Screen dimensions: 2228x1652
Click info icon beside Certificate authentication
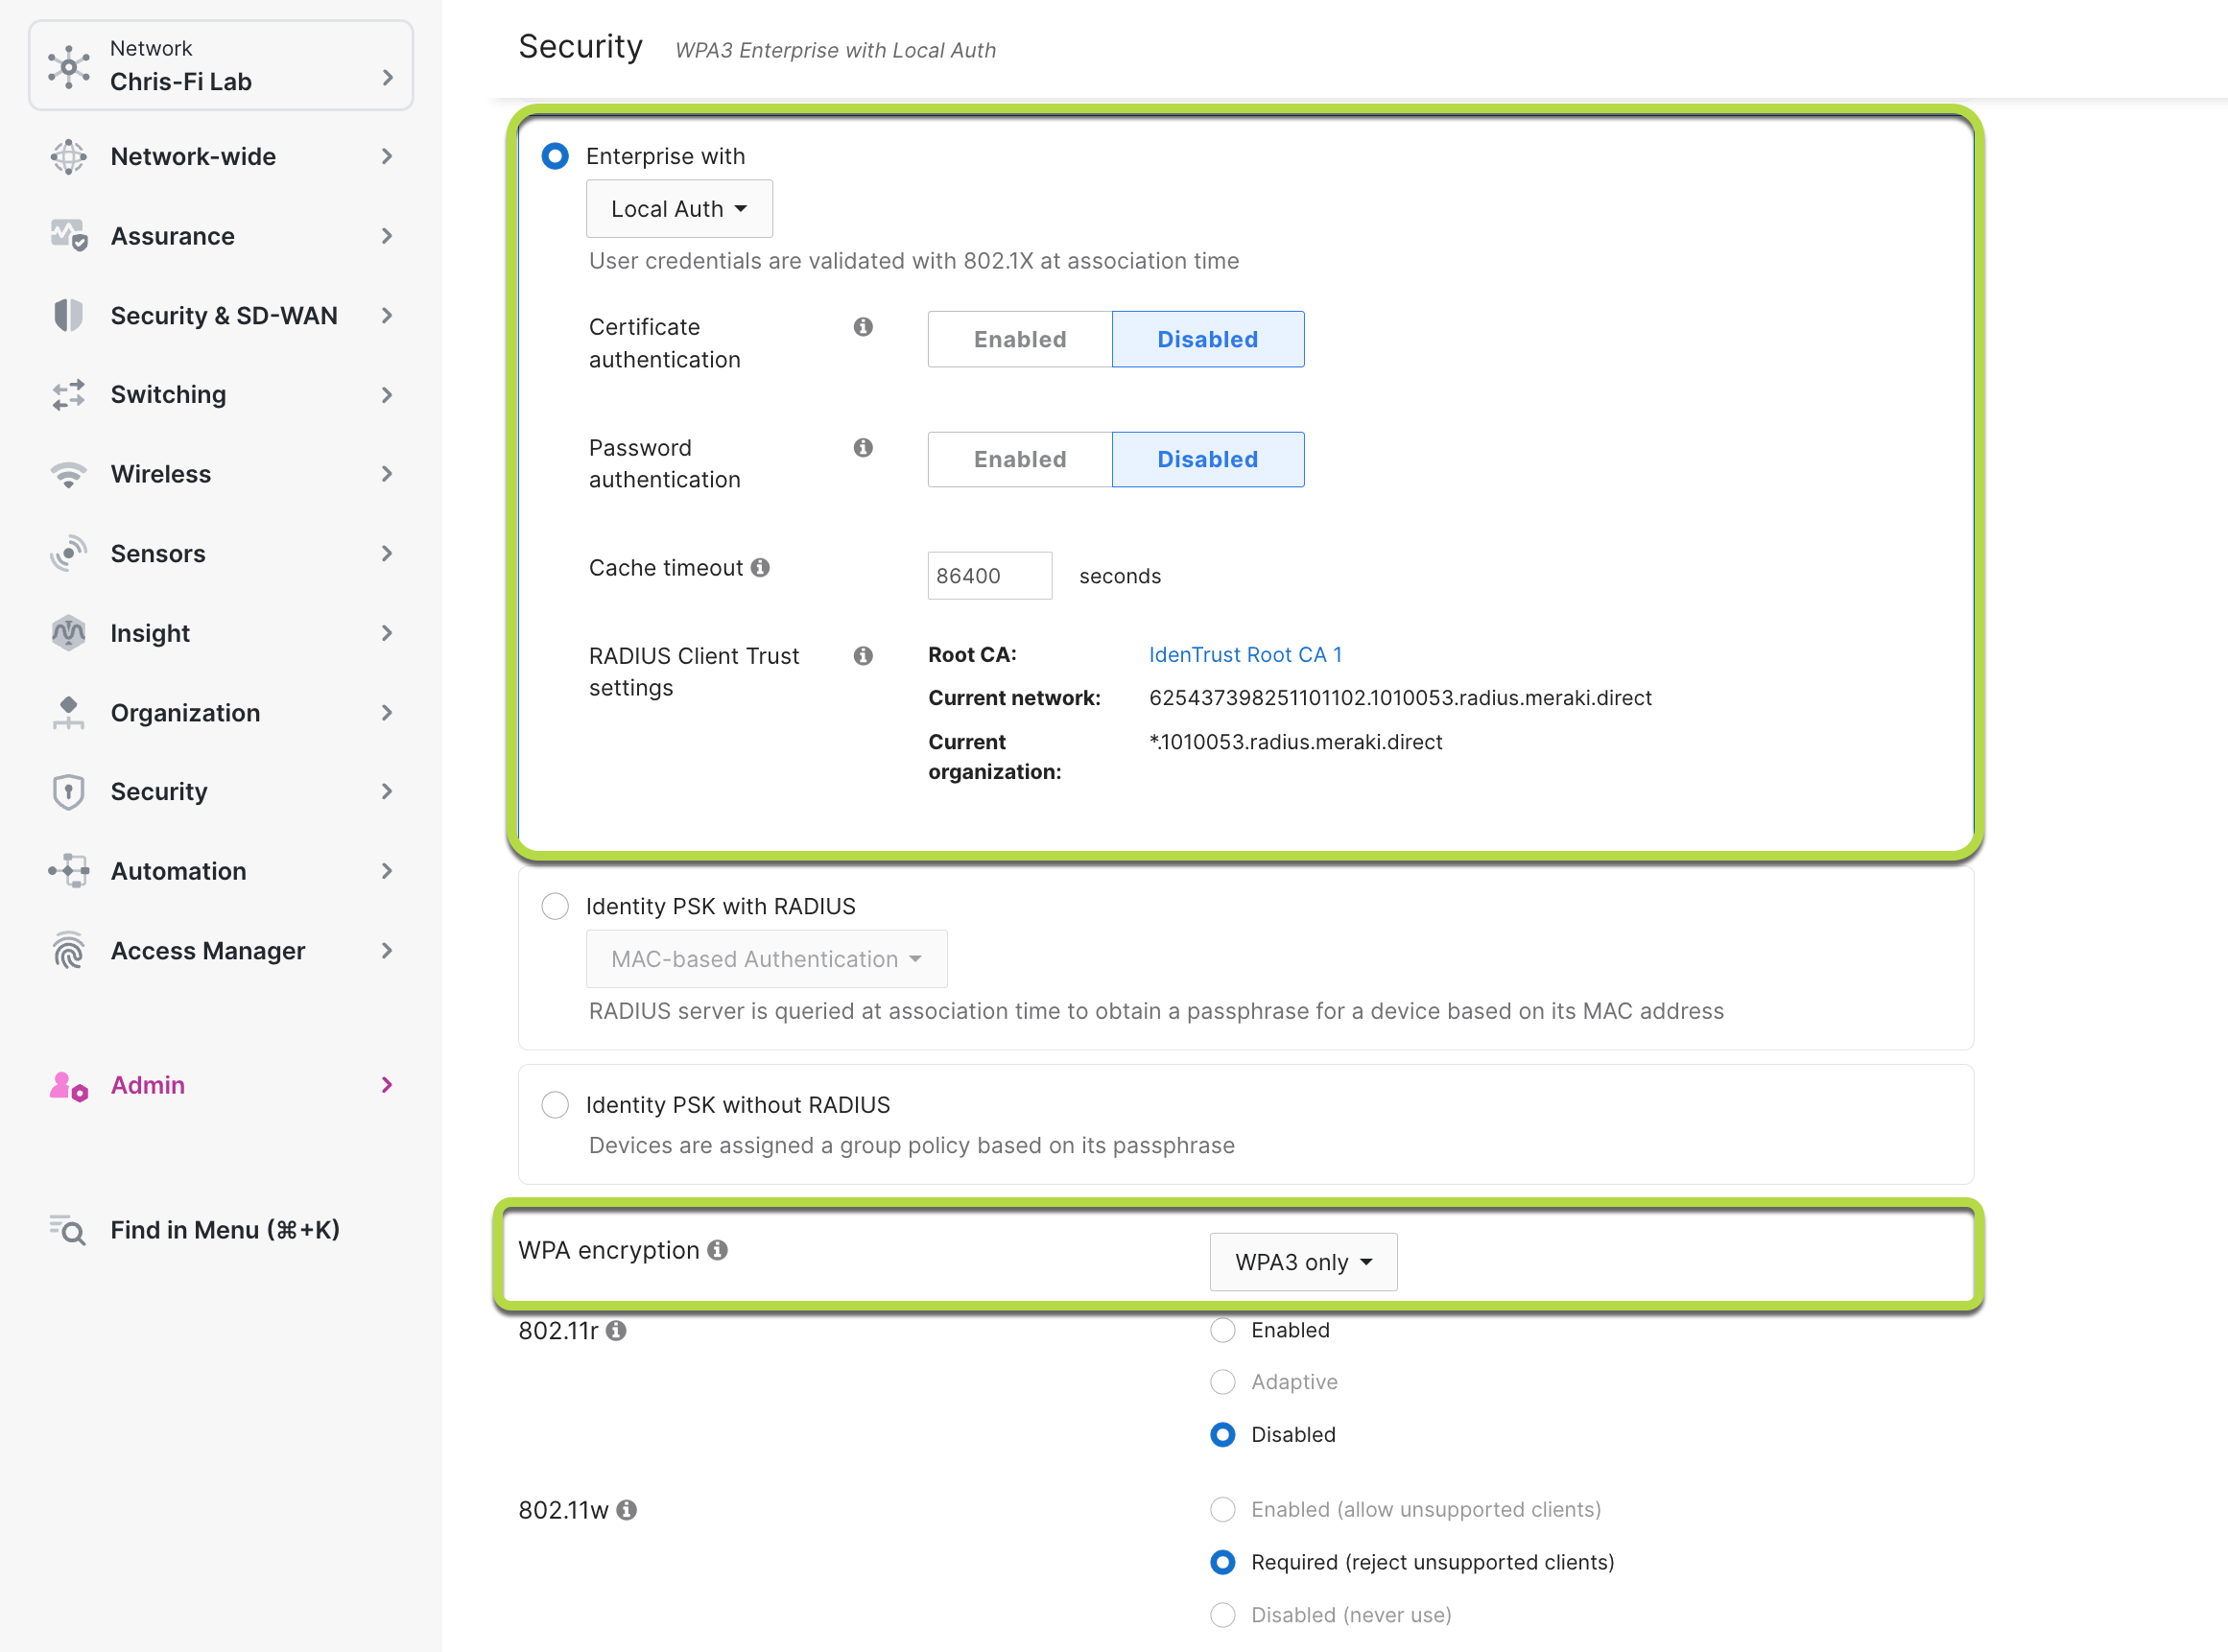[x=863, y=327]
